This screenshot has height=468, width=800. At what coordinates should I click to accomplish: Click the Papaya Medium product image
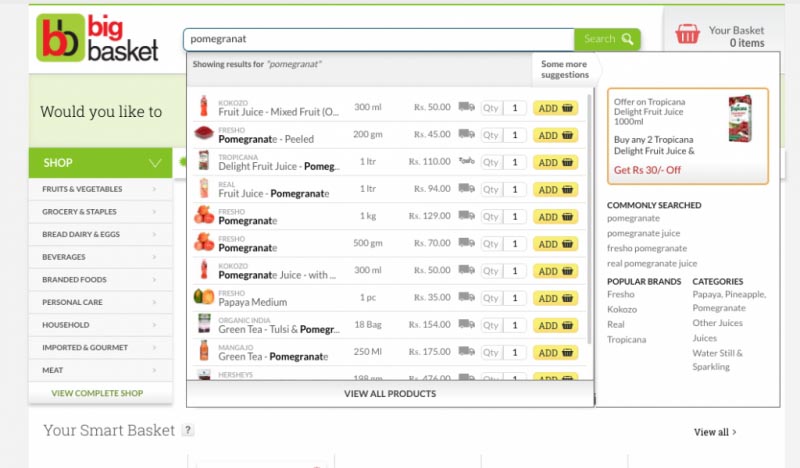(x=203, y=297)
